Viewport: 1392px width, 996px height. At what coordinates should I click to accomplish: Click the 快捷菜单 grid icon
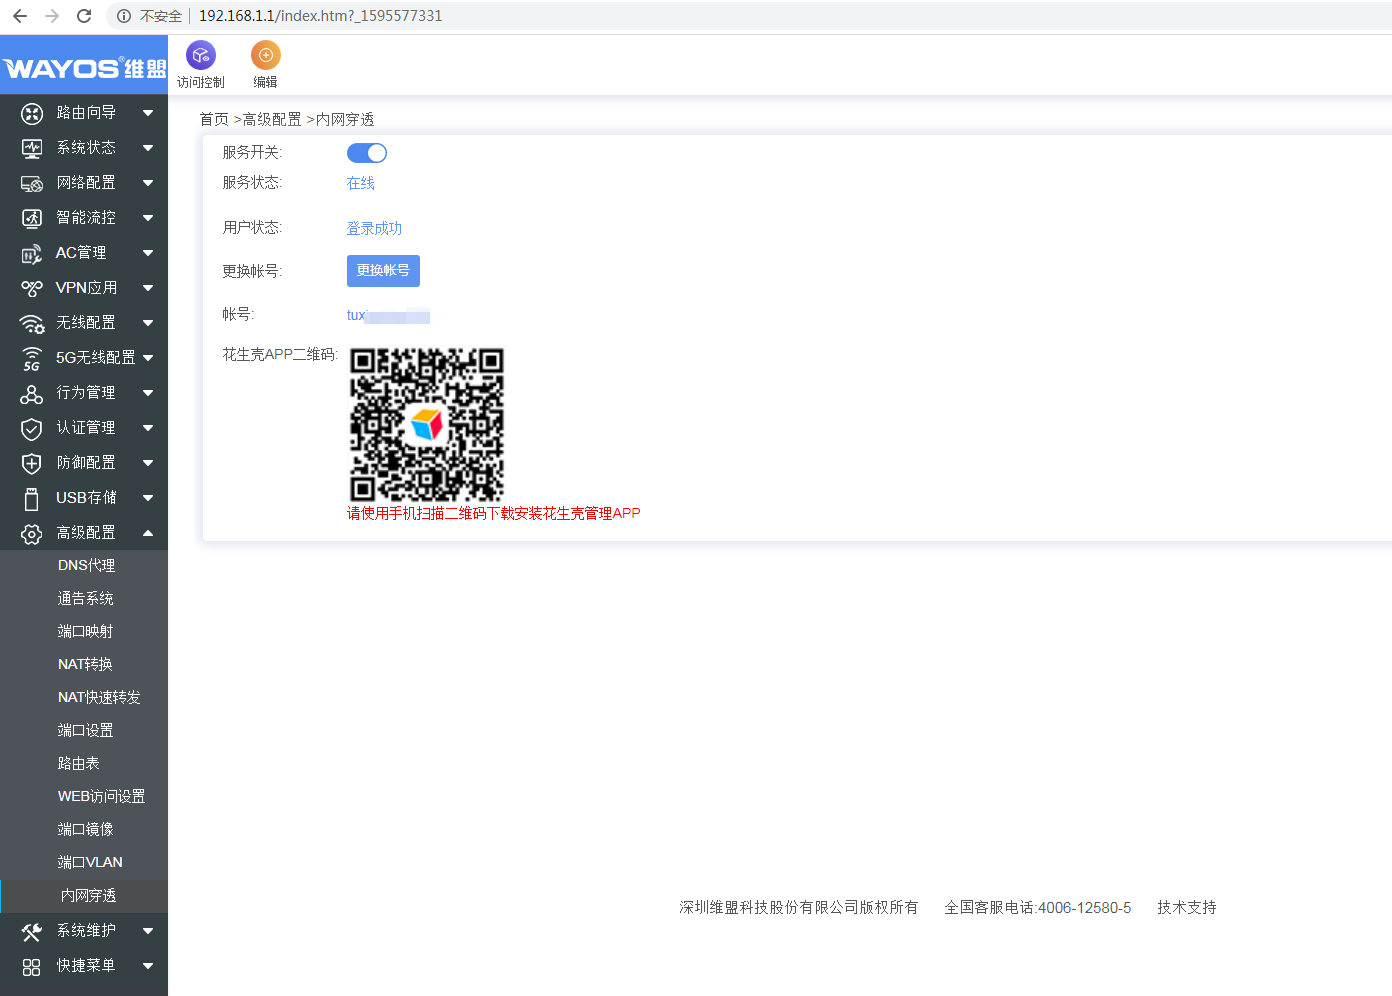point(32,966)
